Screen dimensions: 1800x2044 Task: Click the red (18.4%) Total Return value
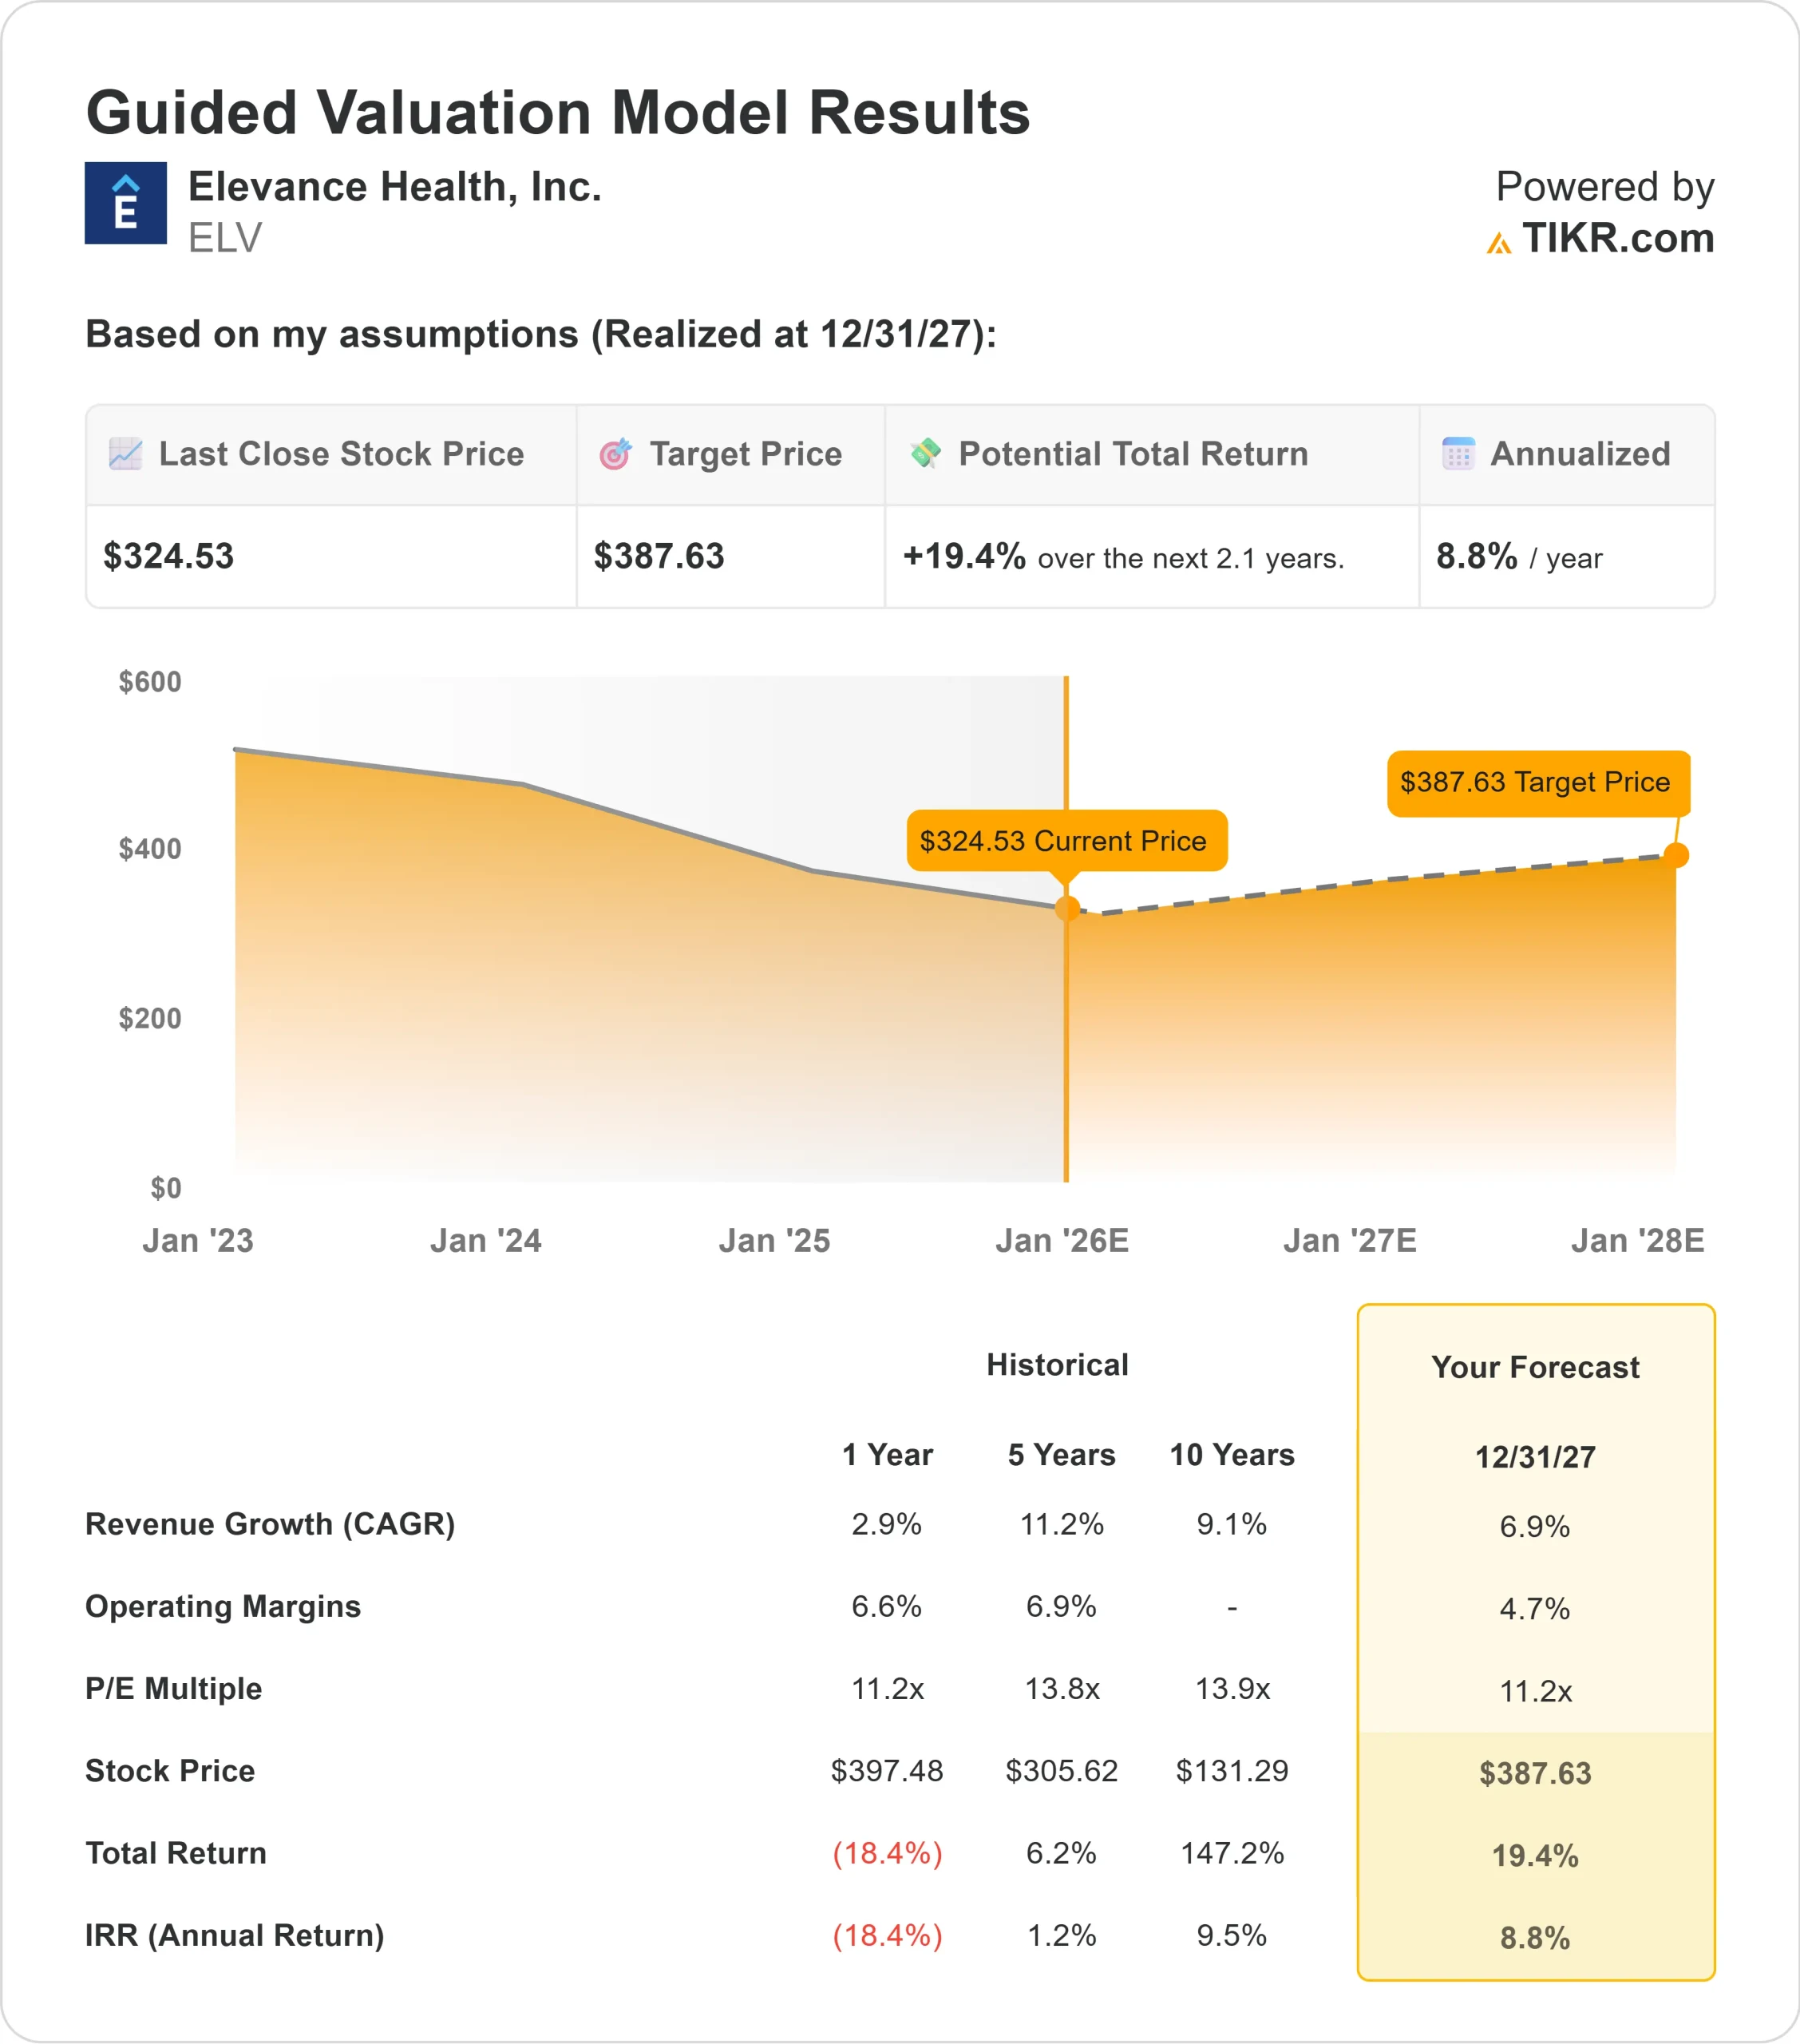[x=886, y=1853]
